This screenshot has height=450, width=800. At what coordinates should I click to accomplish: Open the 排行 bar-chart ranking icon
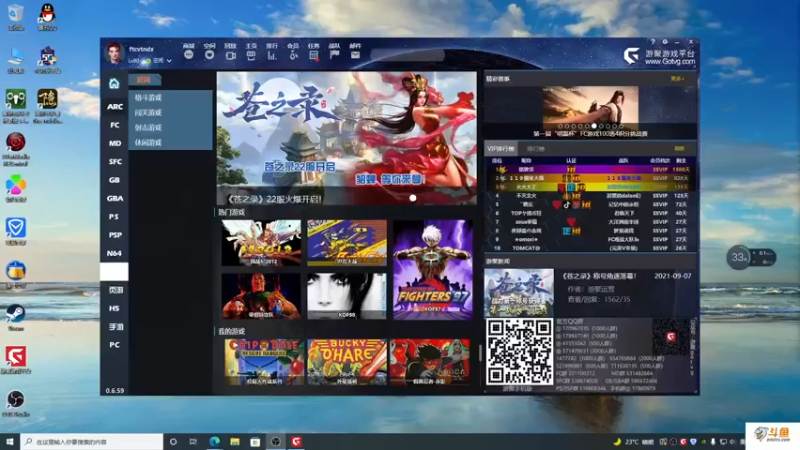coord(272,55)
